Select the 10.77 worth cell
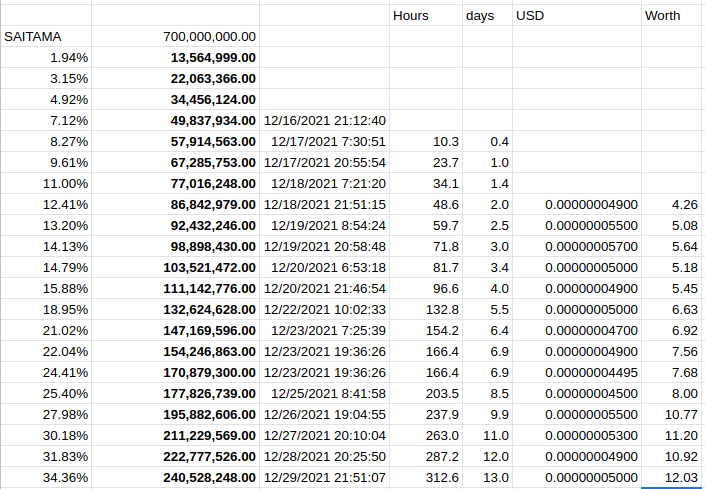This screenshot has width=705, height=489. [x=673, y=414]
